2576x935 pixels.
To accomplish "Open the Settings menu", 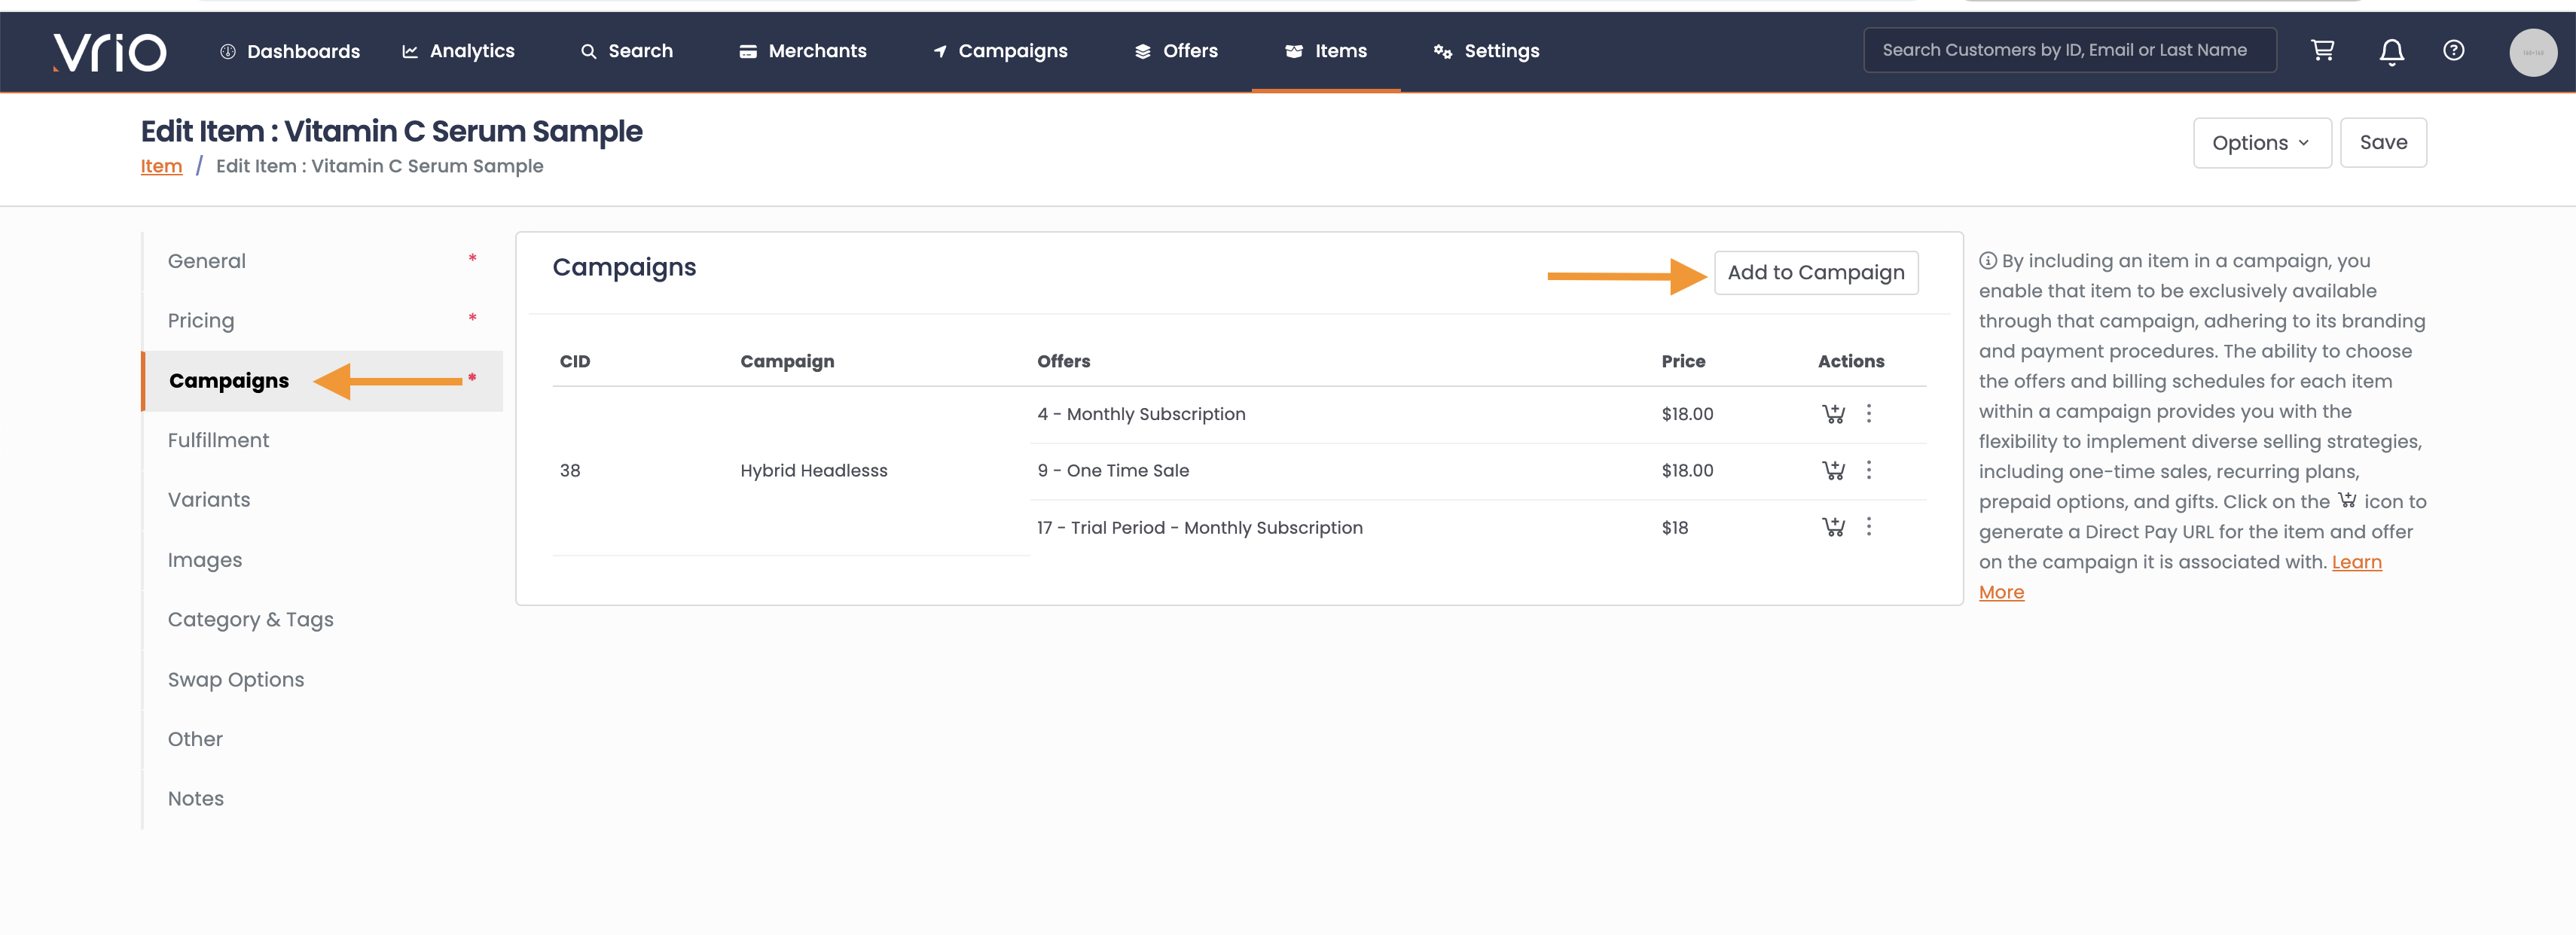I will [1486, 51].
